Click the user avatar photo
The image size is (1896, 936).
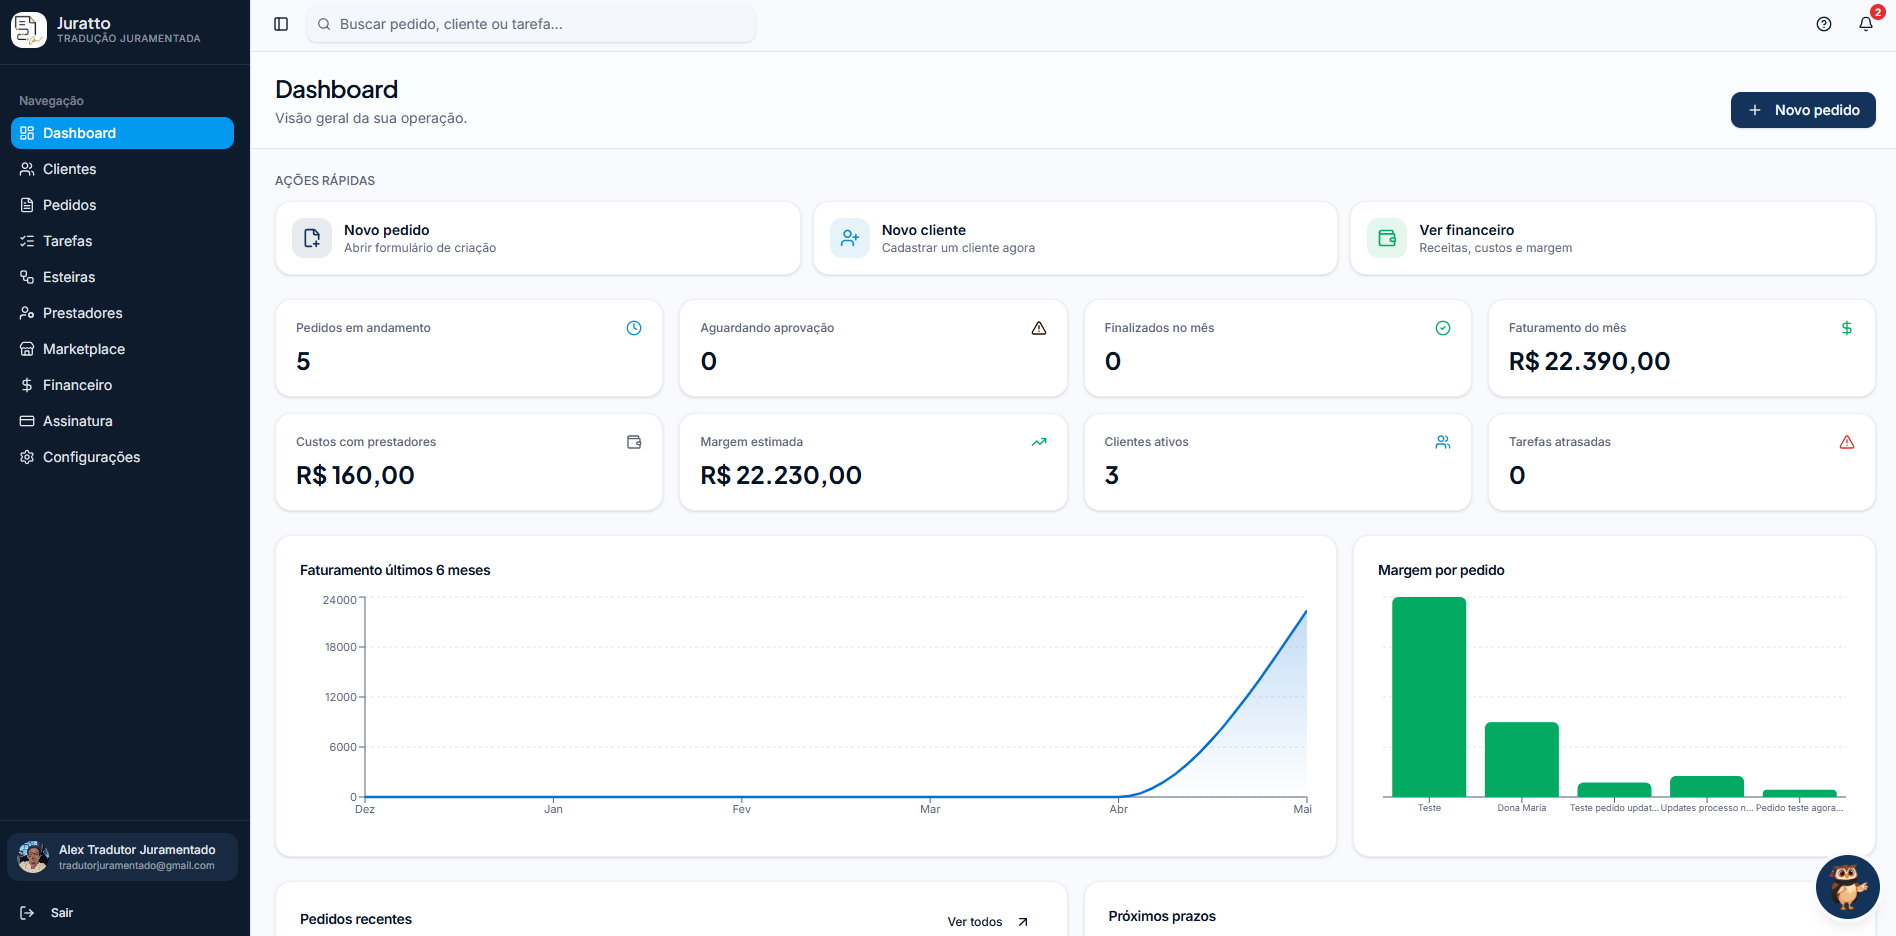(33, 857)
